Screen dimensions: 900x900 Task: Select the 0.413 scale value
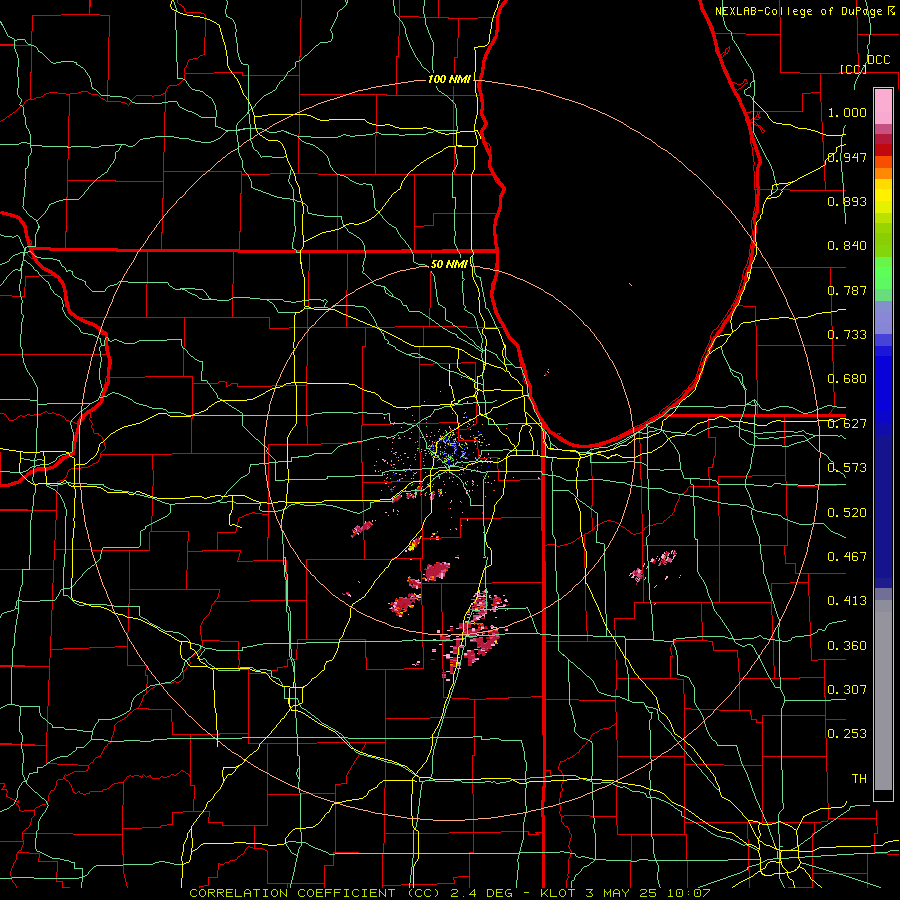(x=847, y=600)
